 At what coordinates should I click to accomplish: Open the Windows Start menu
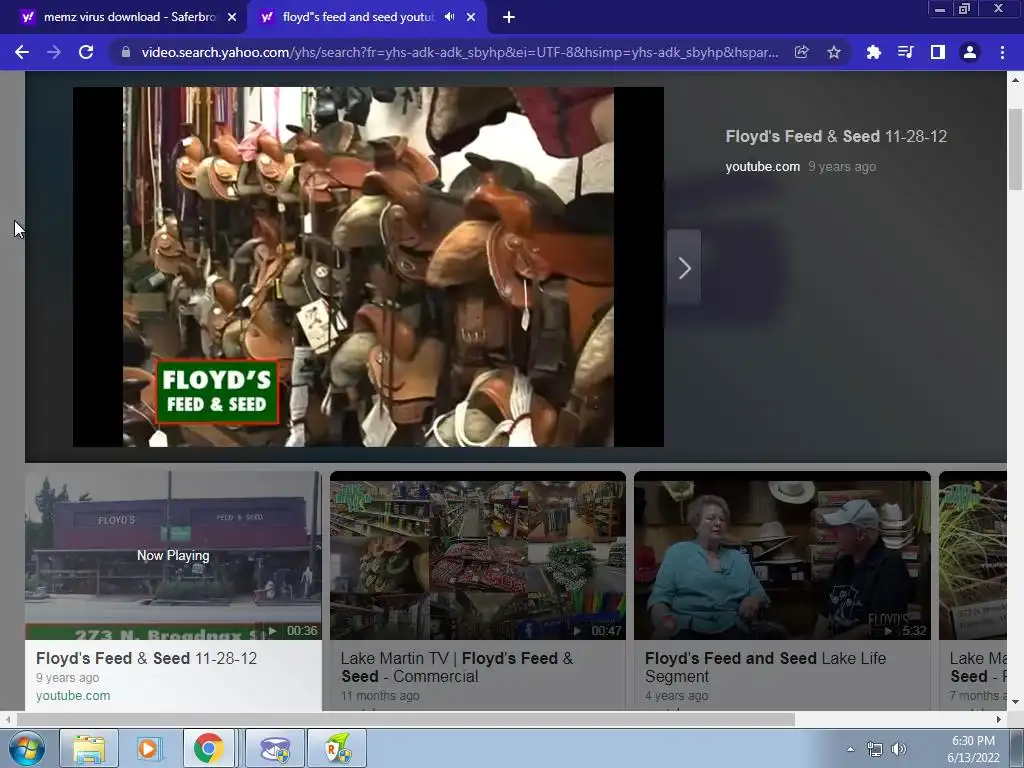tap(27, 748)
